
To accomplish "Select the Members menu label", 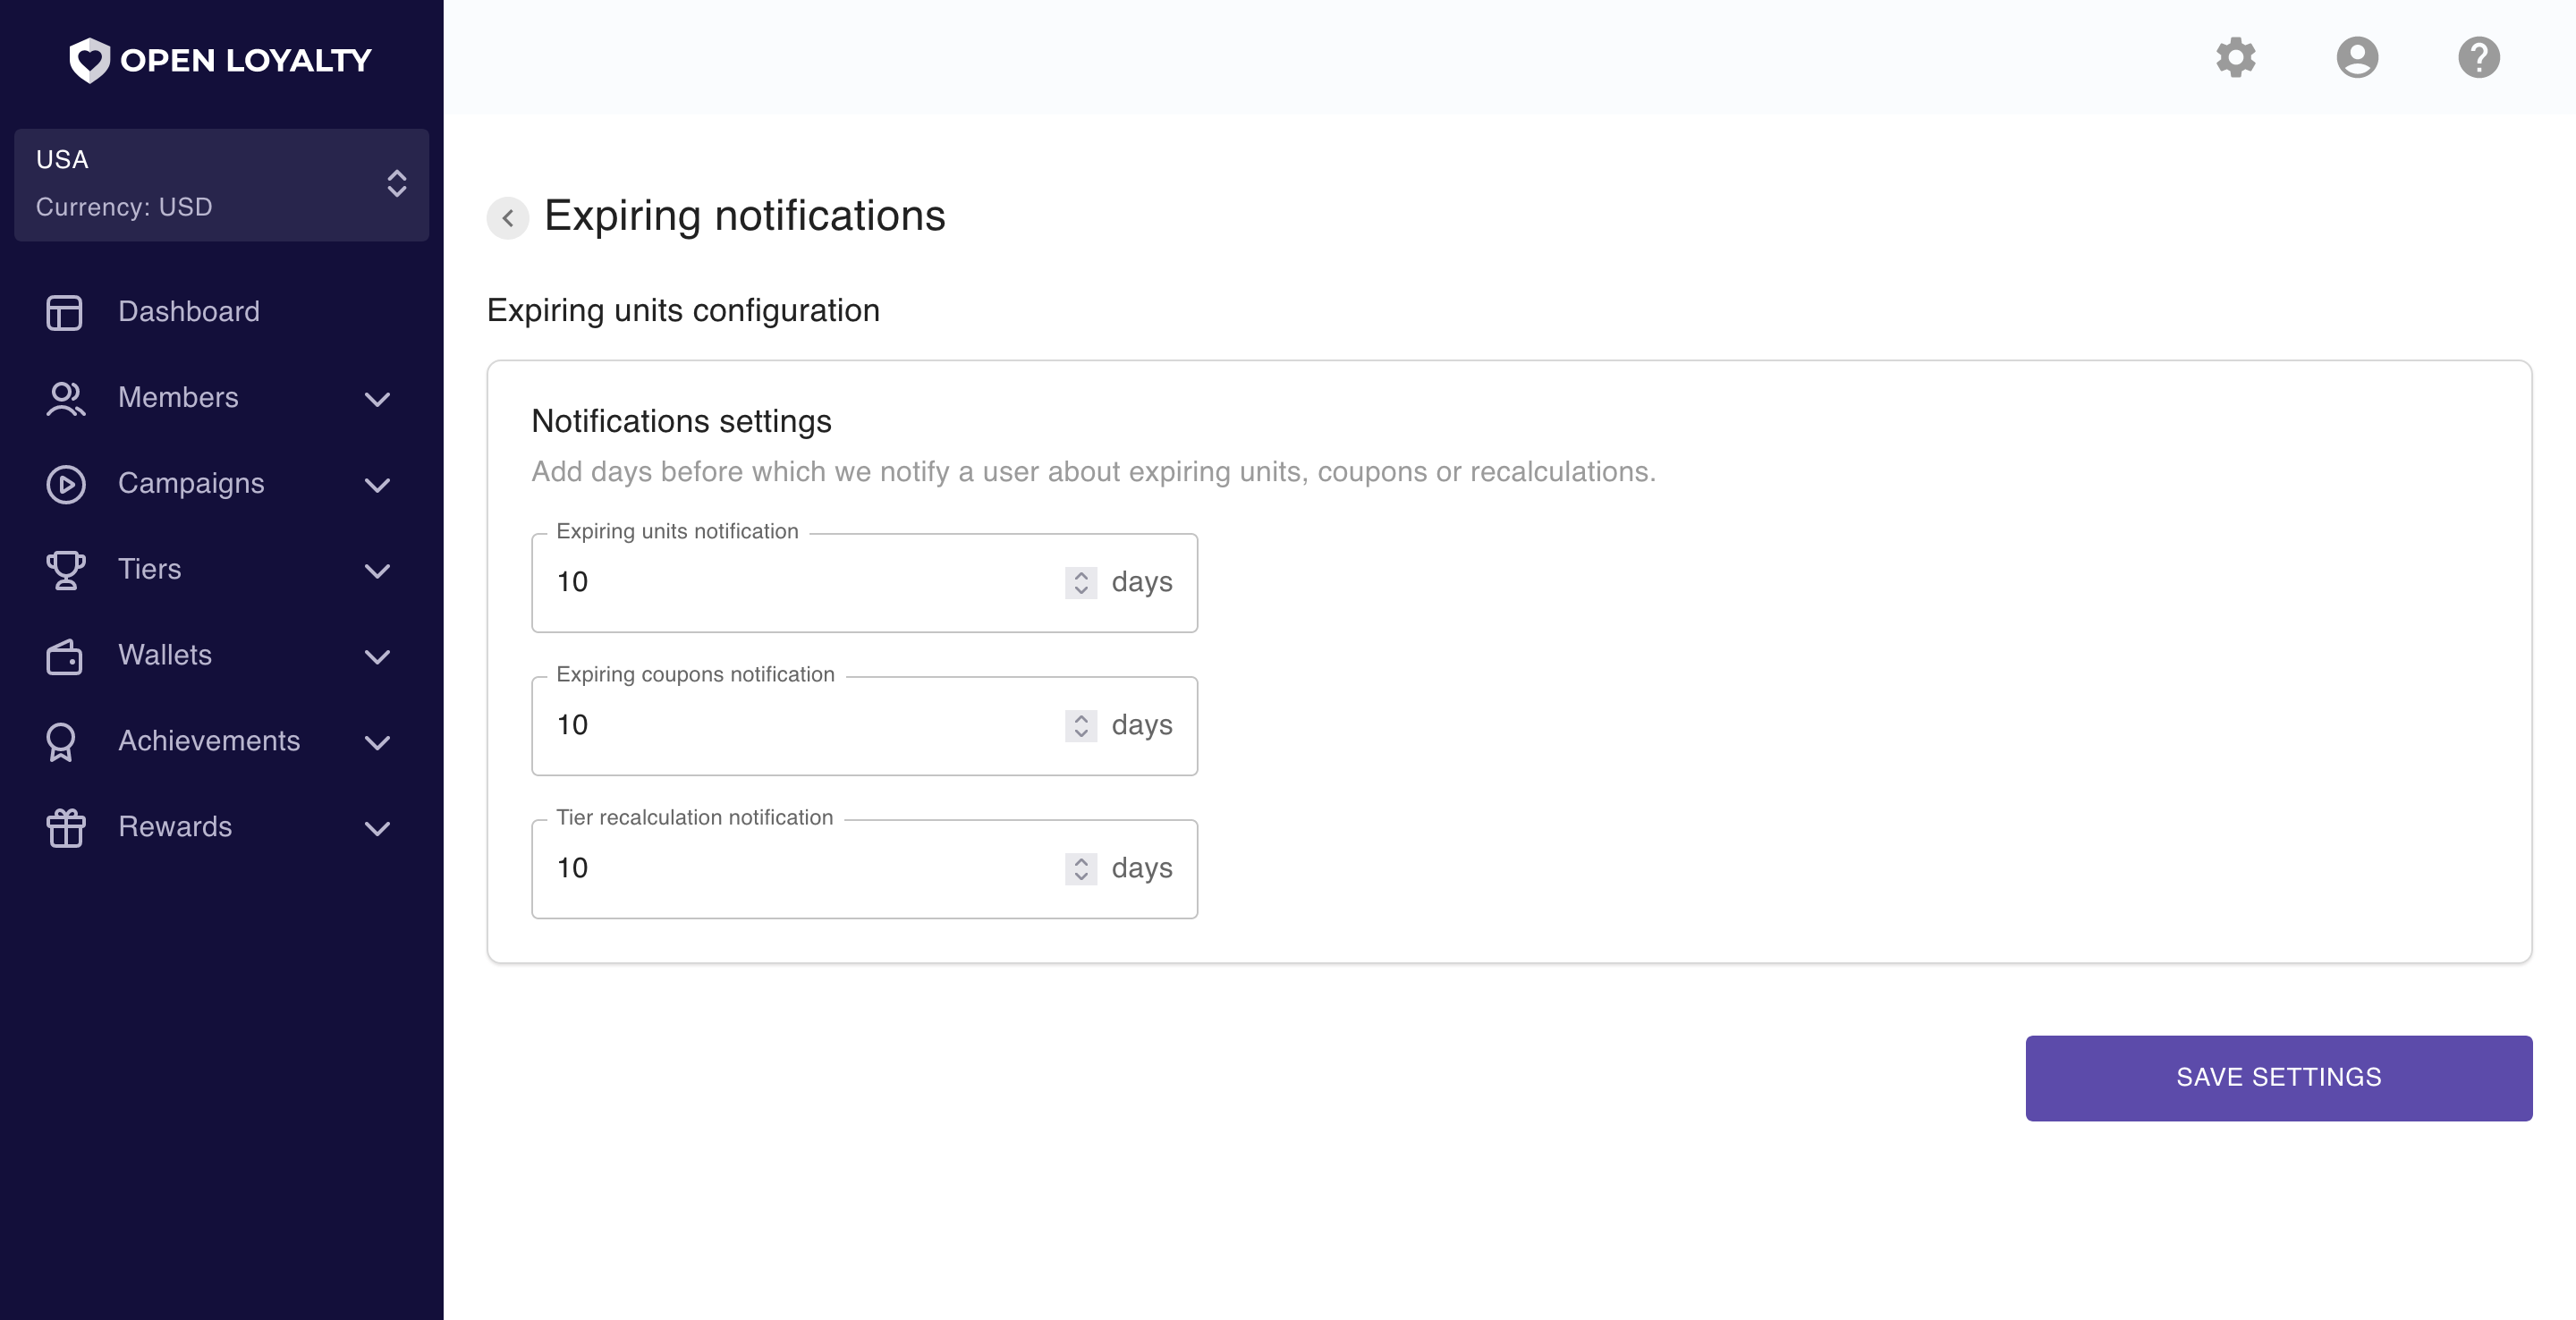I will click(178, 397).
